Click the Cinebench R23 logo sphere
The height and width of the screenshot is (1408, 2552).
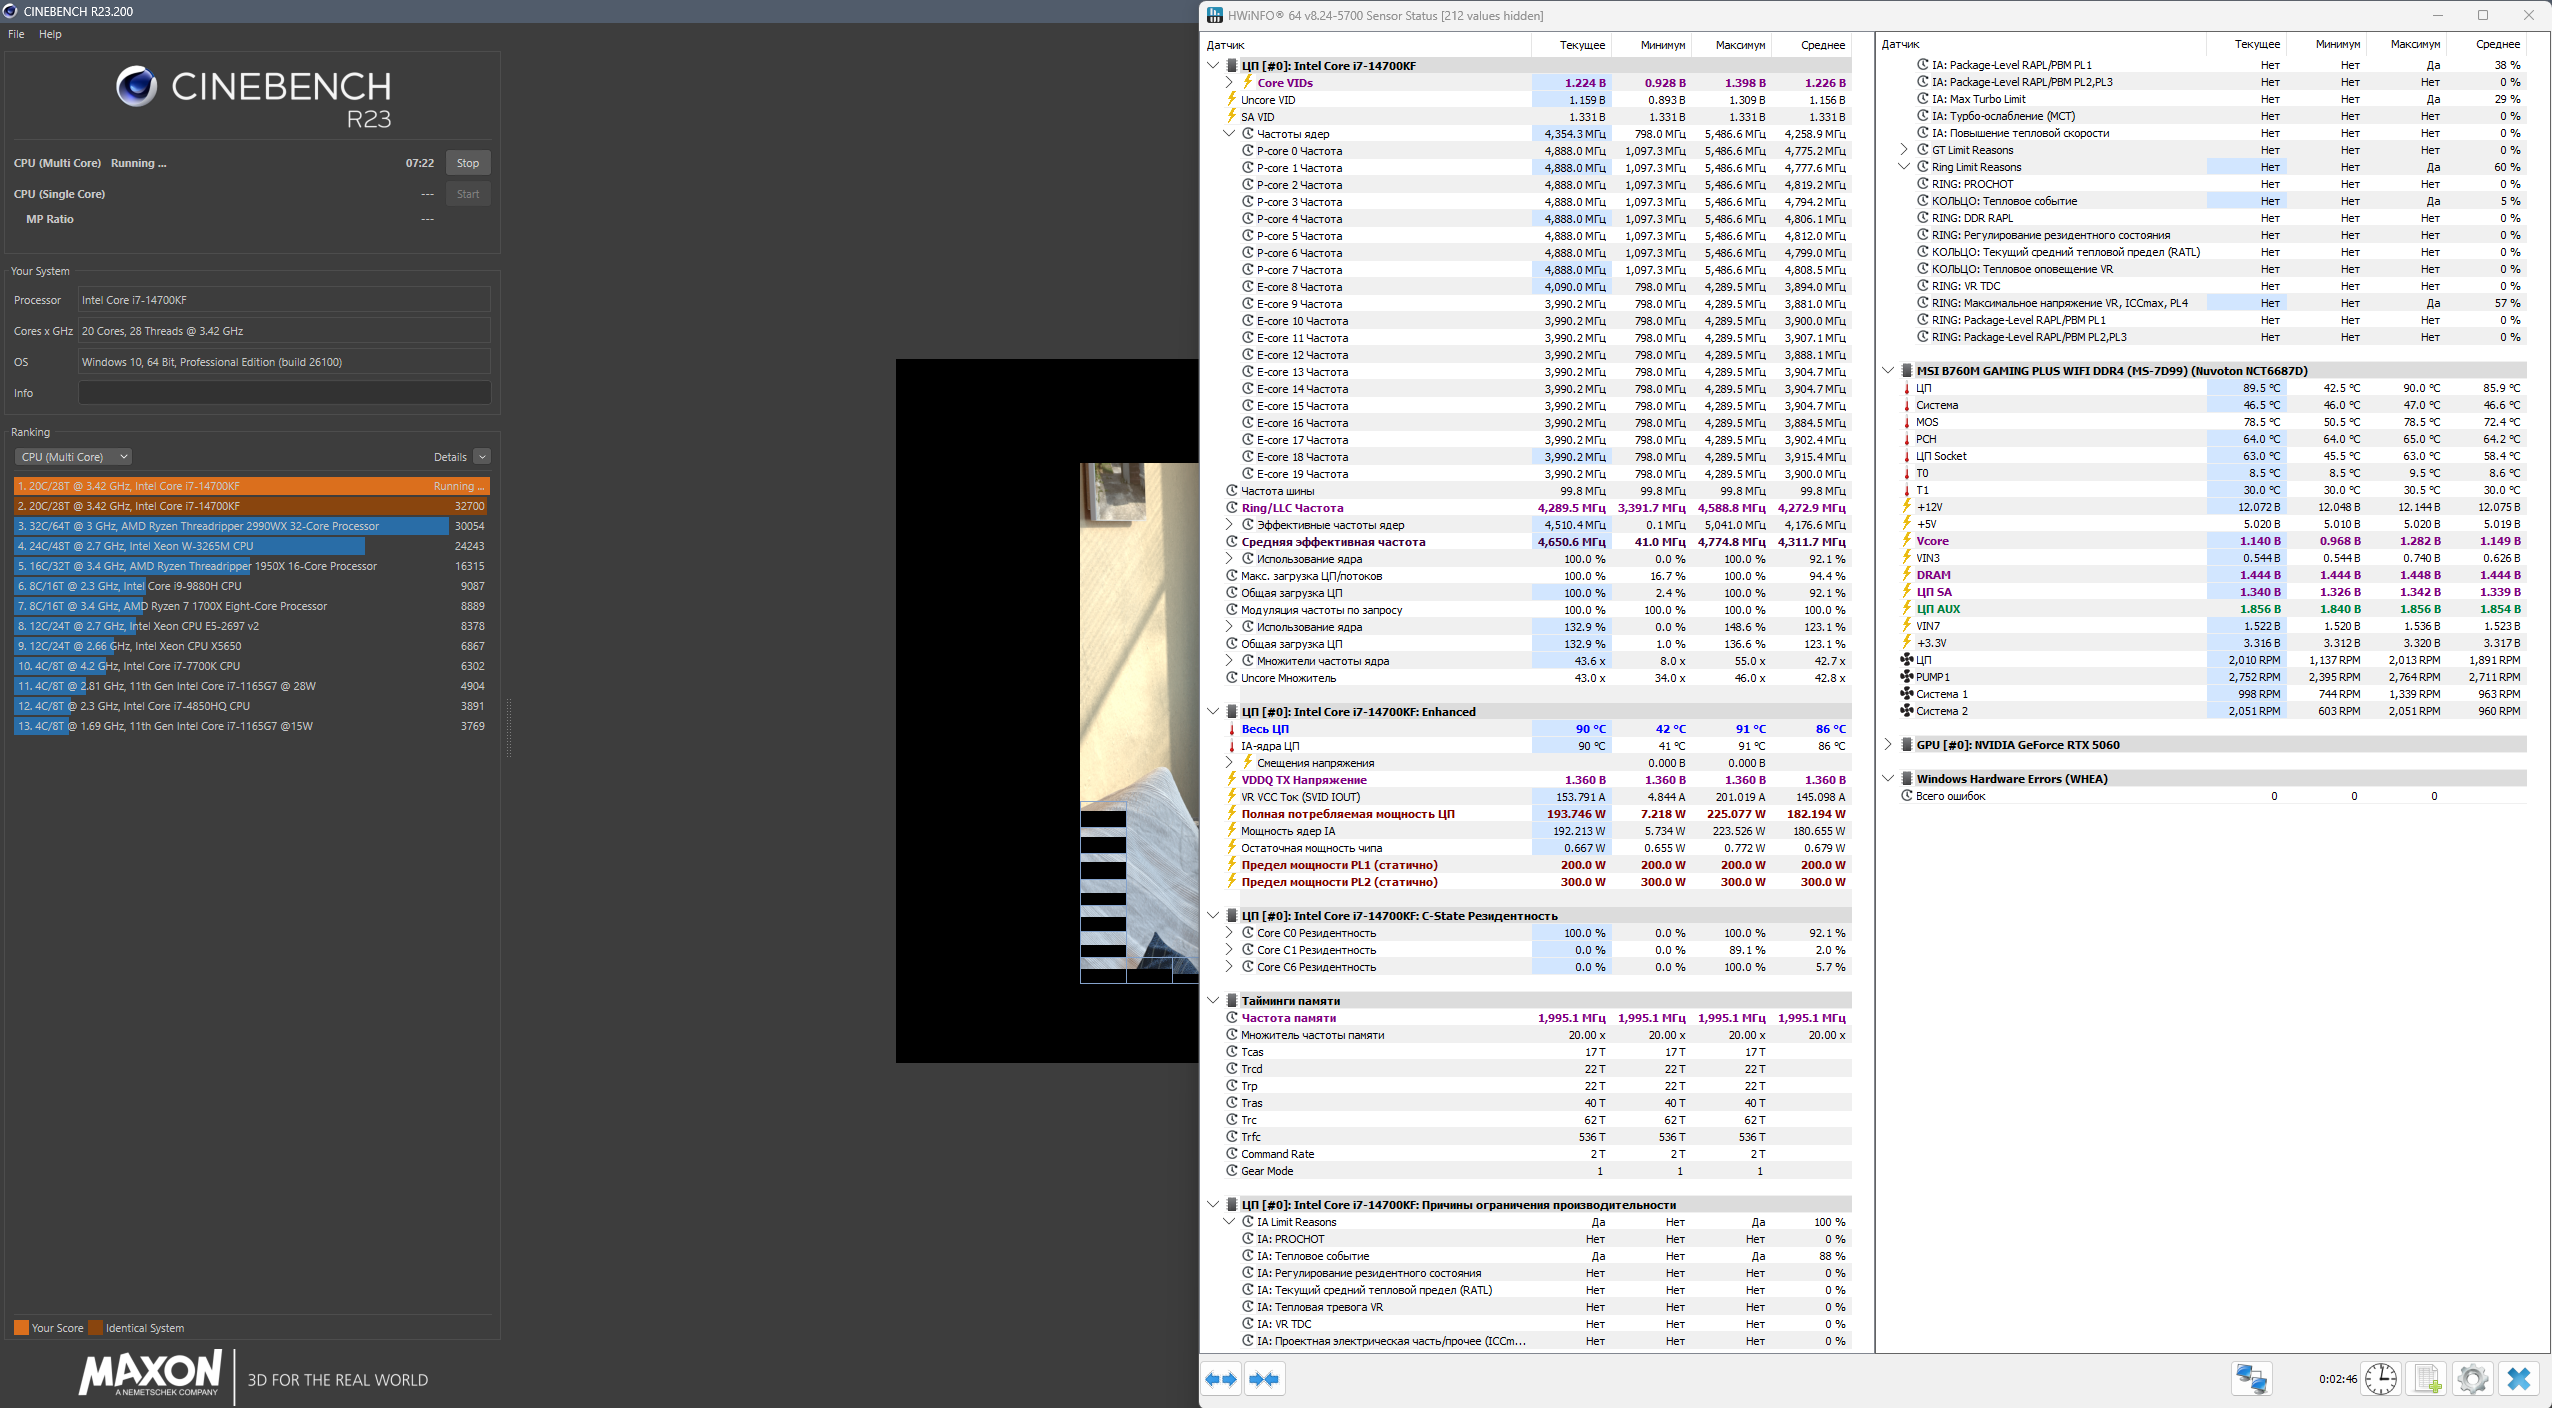[136, 86]
